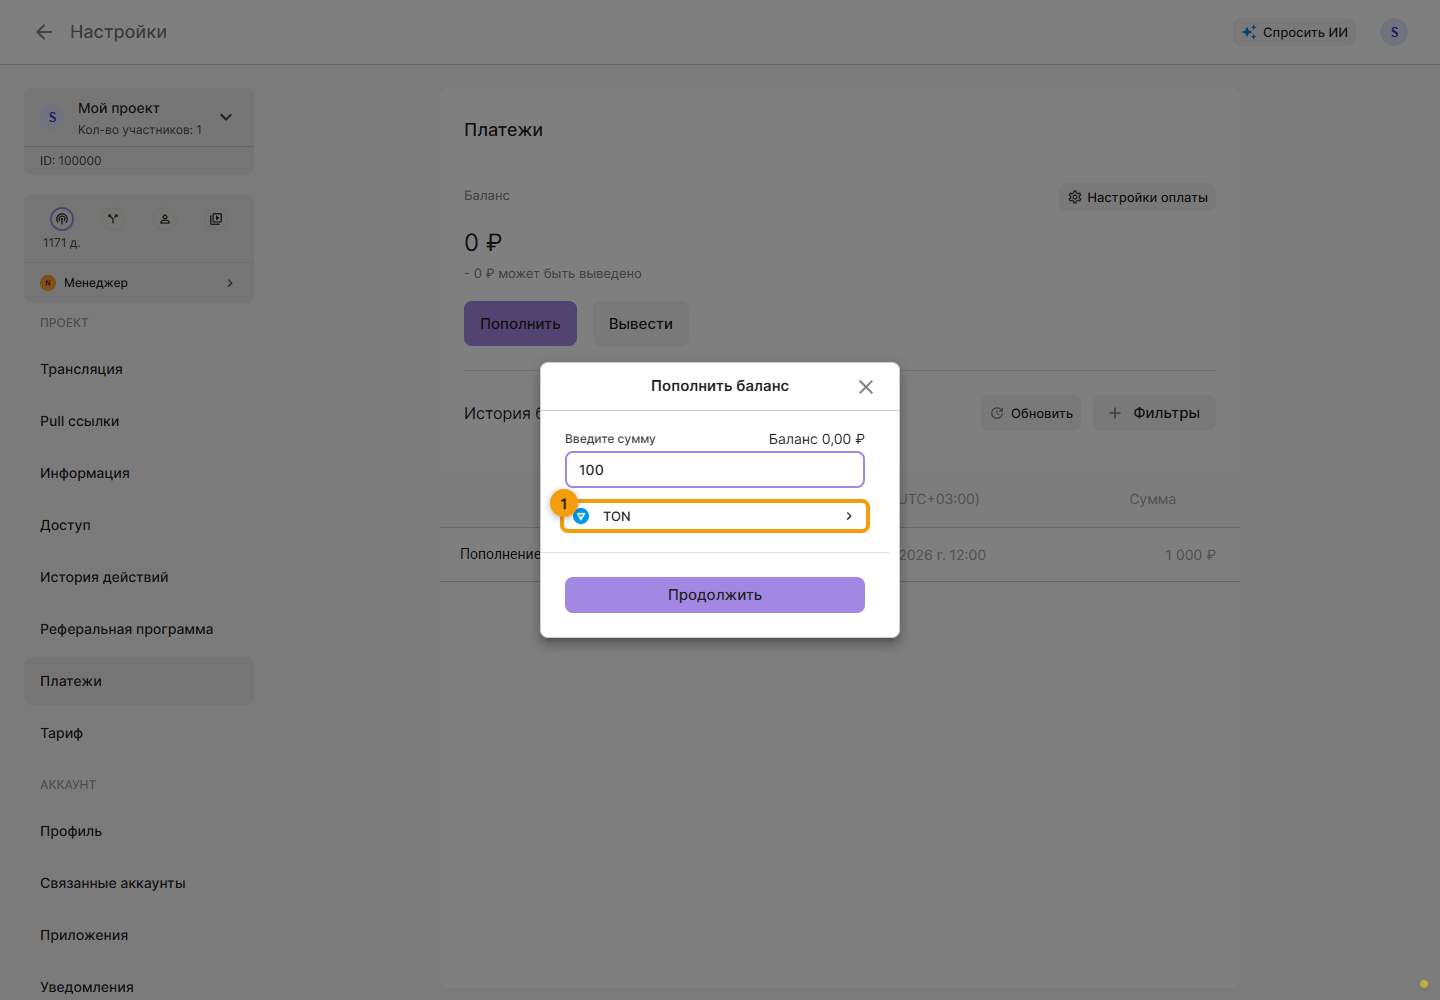This screenshot has width=1440, height=1000.
Task: Open Уведомления in the sidebar
Action: click(139, 987)
